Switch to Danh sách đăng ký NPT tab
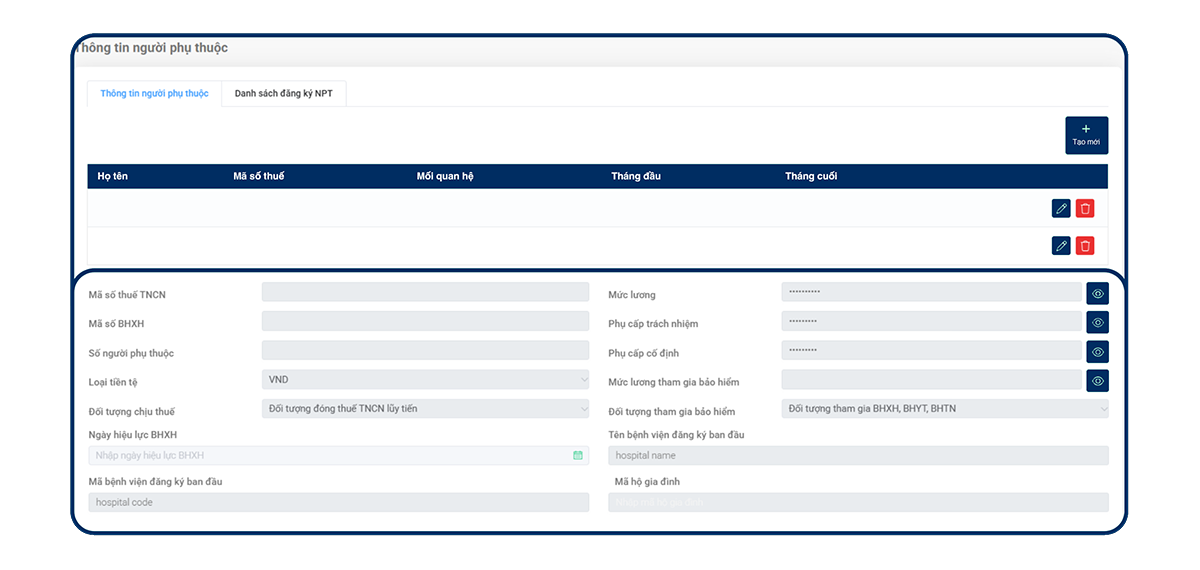The width and height of the screenshot is (1200, 570). coord(284,93)
